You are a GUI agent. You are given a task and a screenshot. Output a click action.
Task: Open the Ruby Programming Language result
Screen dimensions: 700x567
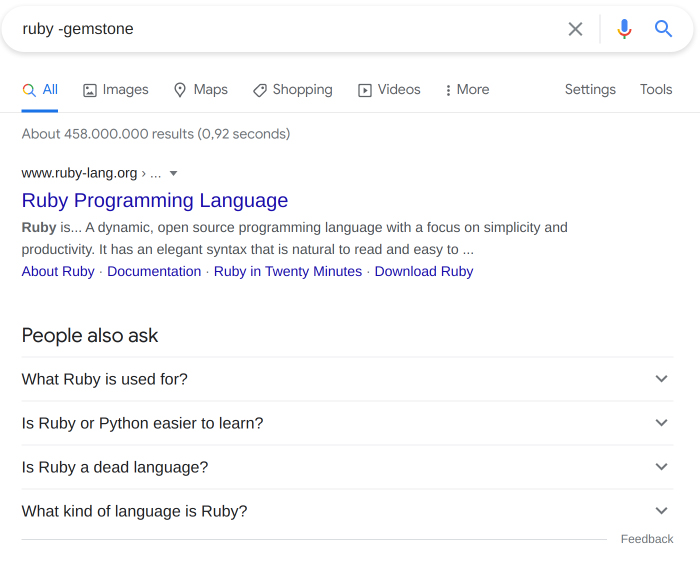pyautogui.click(x=155, y=200)
